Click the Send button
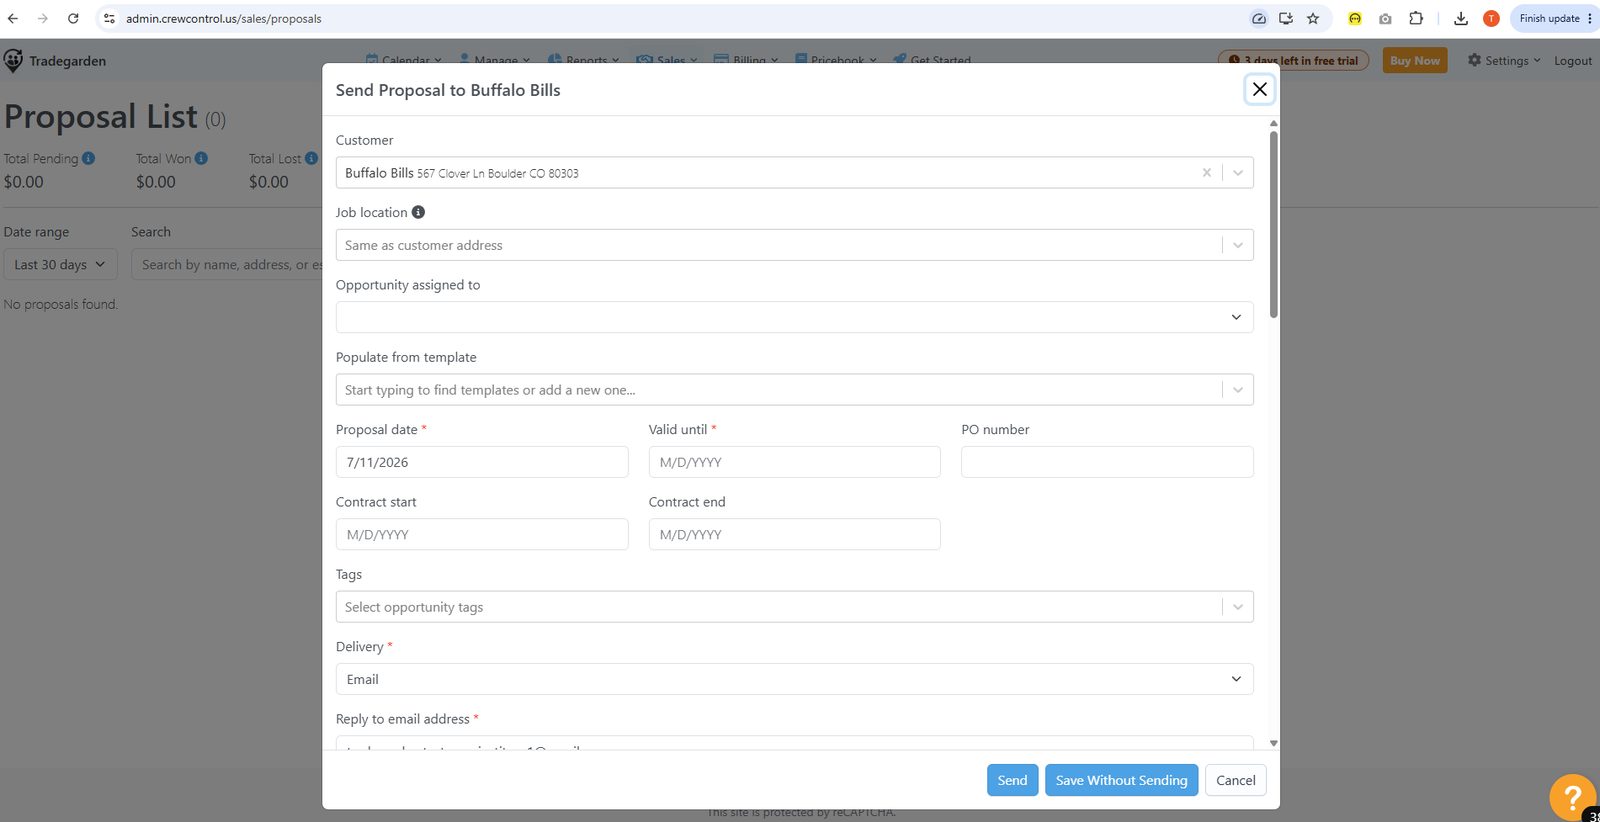 pos(1012,780)
